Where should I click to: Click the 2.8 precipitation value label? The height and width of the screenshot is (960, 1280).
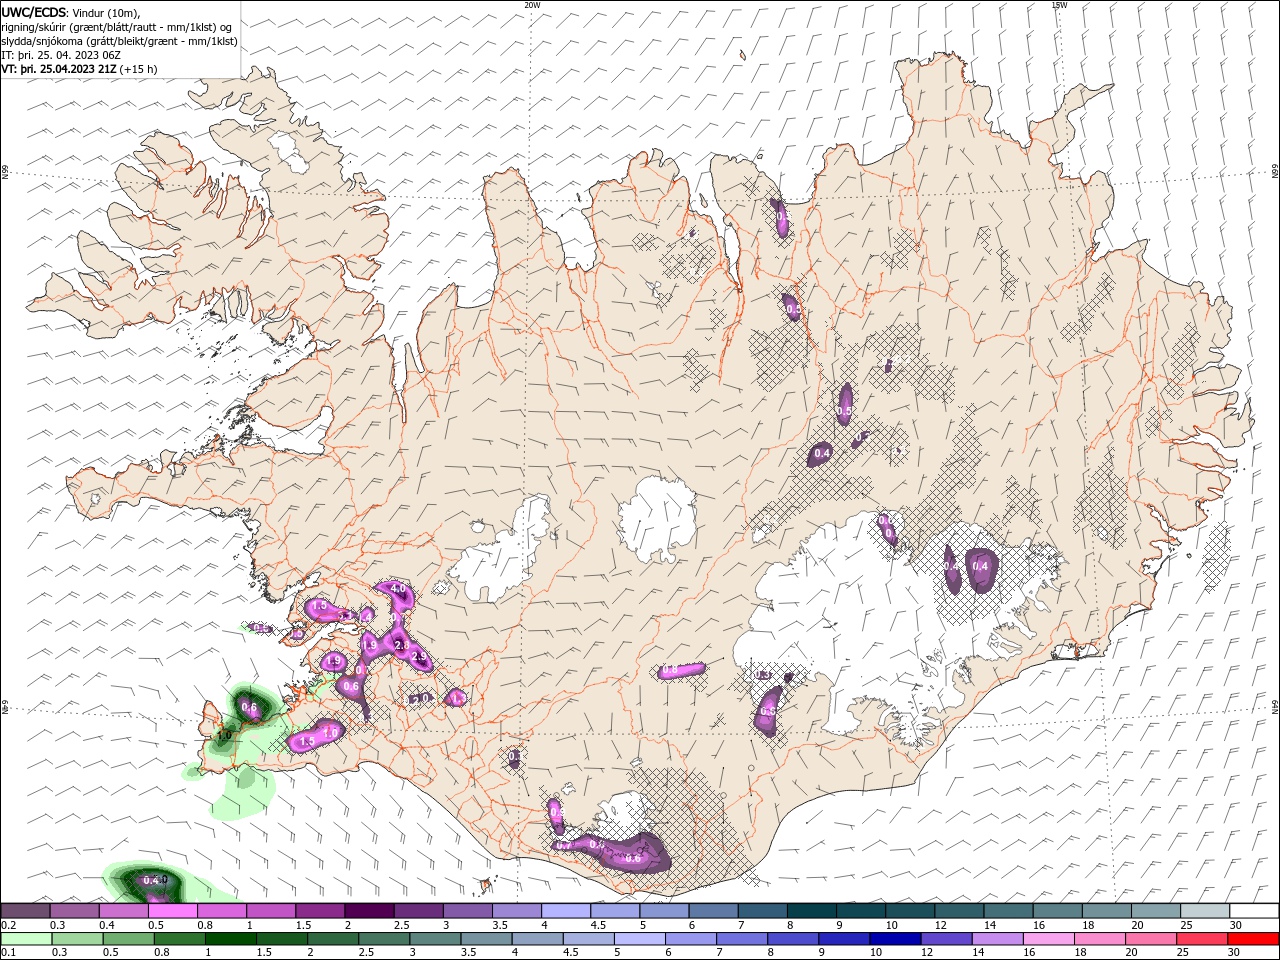coord(403,647)
